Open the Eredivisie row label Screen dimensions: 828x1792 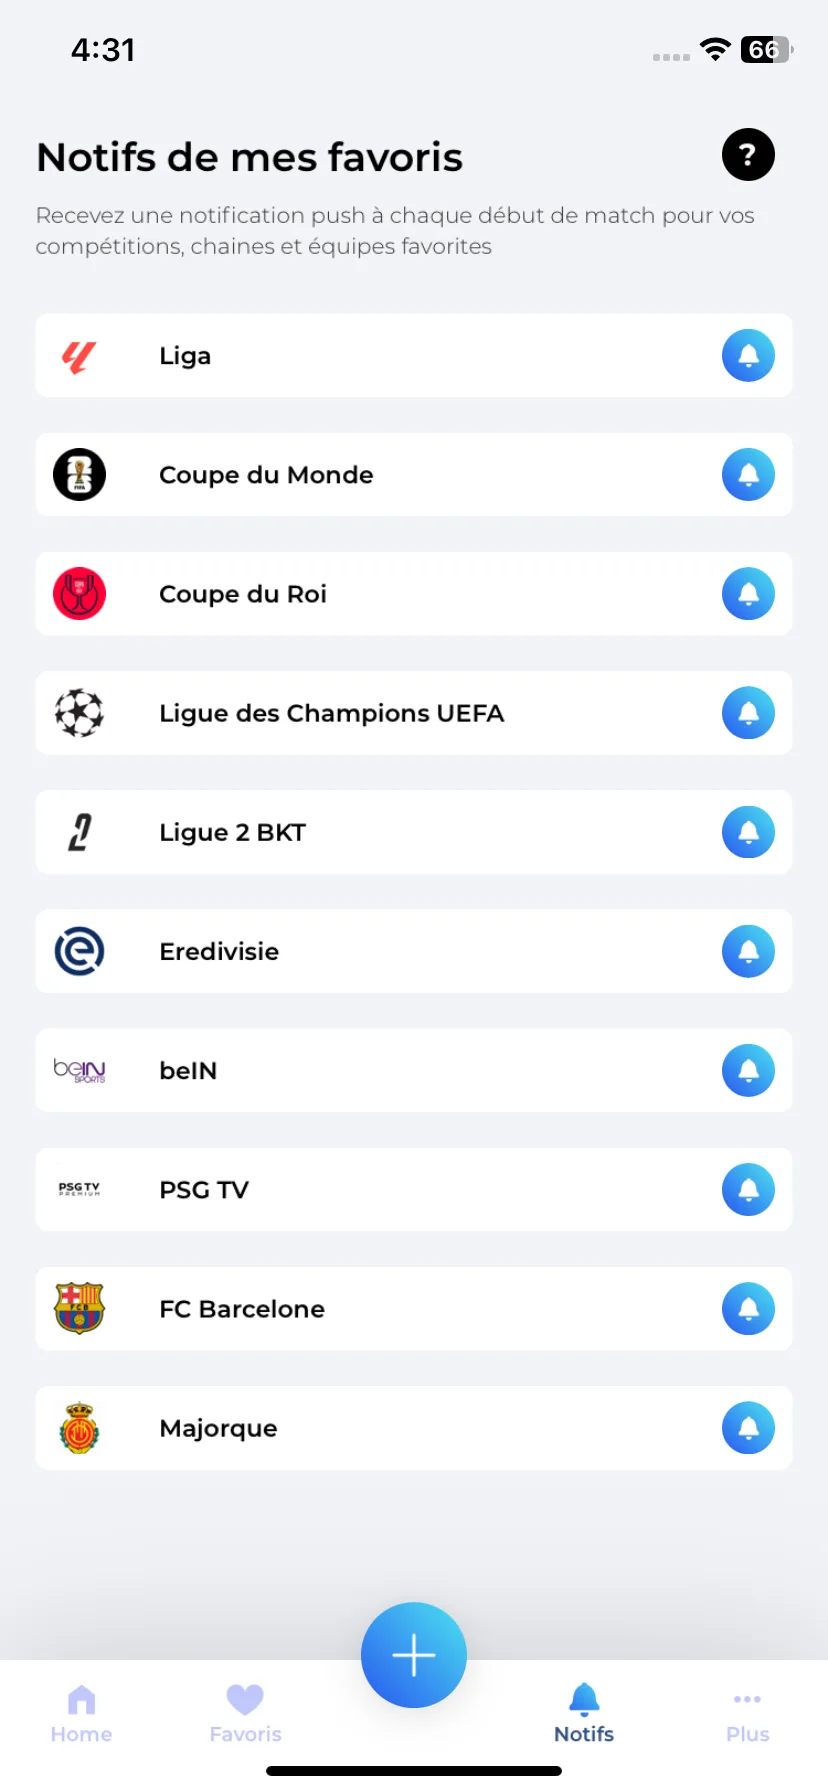pos(219,951)
